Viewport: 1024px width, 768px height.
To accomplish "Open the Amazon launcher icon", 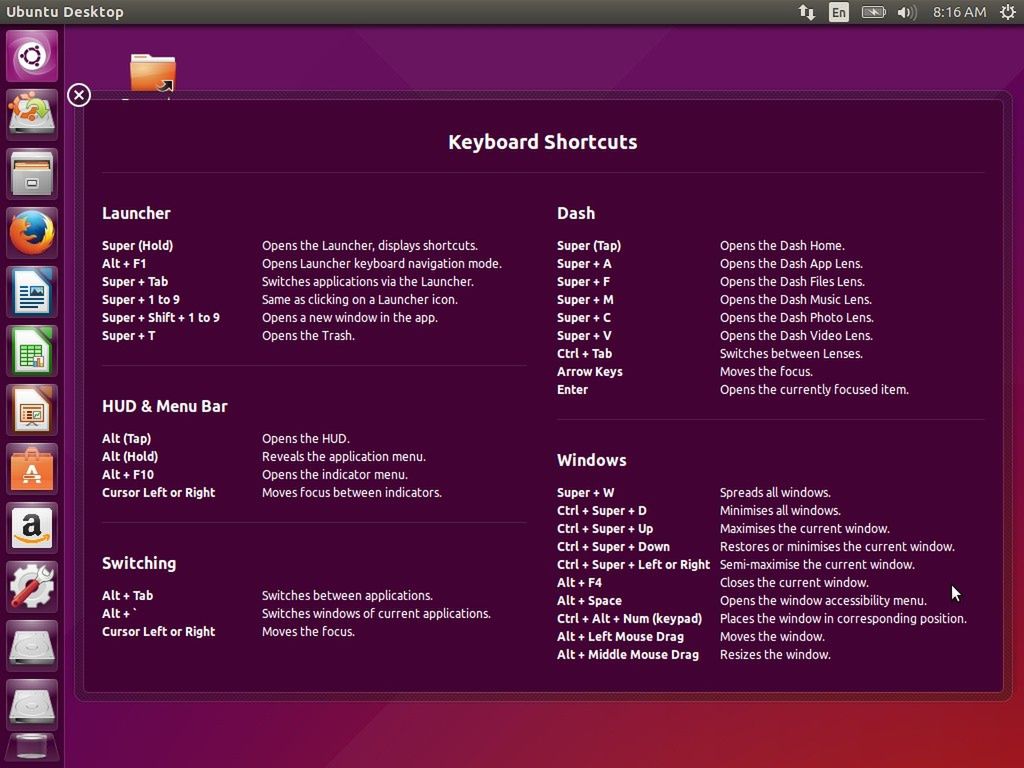I will [32, 528].
